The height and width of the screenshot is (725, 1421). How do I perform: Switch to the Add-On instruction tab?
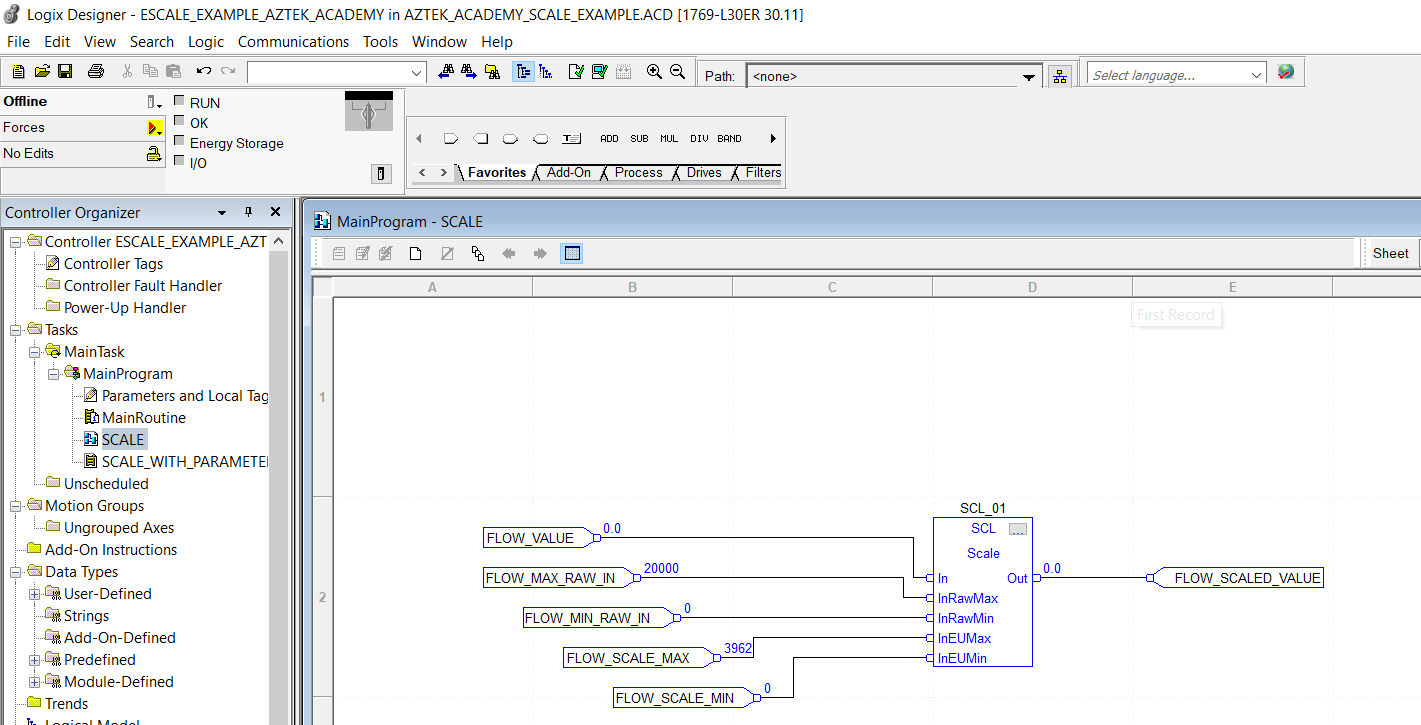click(x=568, y=173)
